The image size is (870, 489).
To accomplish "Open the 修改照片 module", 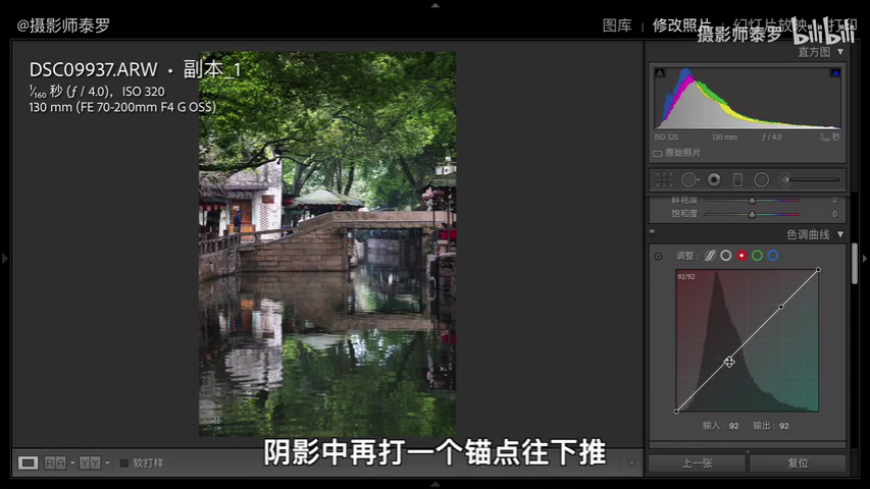I will [681, 26].
